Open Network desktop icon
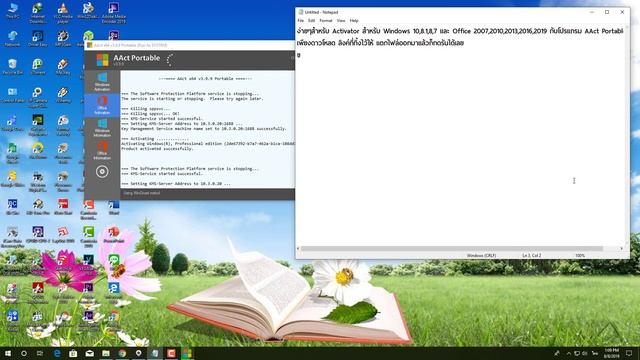Image resolution: width=640 pixels, height=360 pixels. point(13,38)
